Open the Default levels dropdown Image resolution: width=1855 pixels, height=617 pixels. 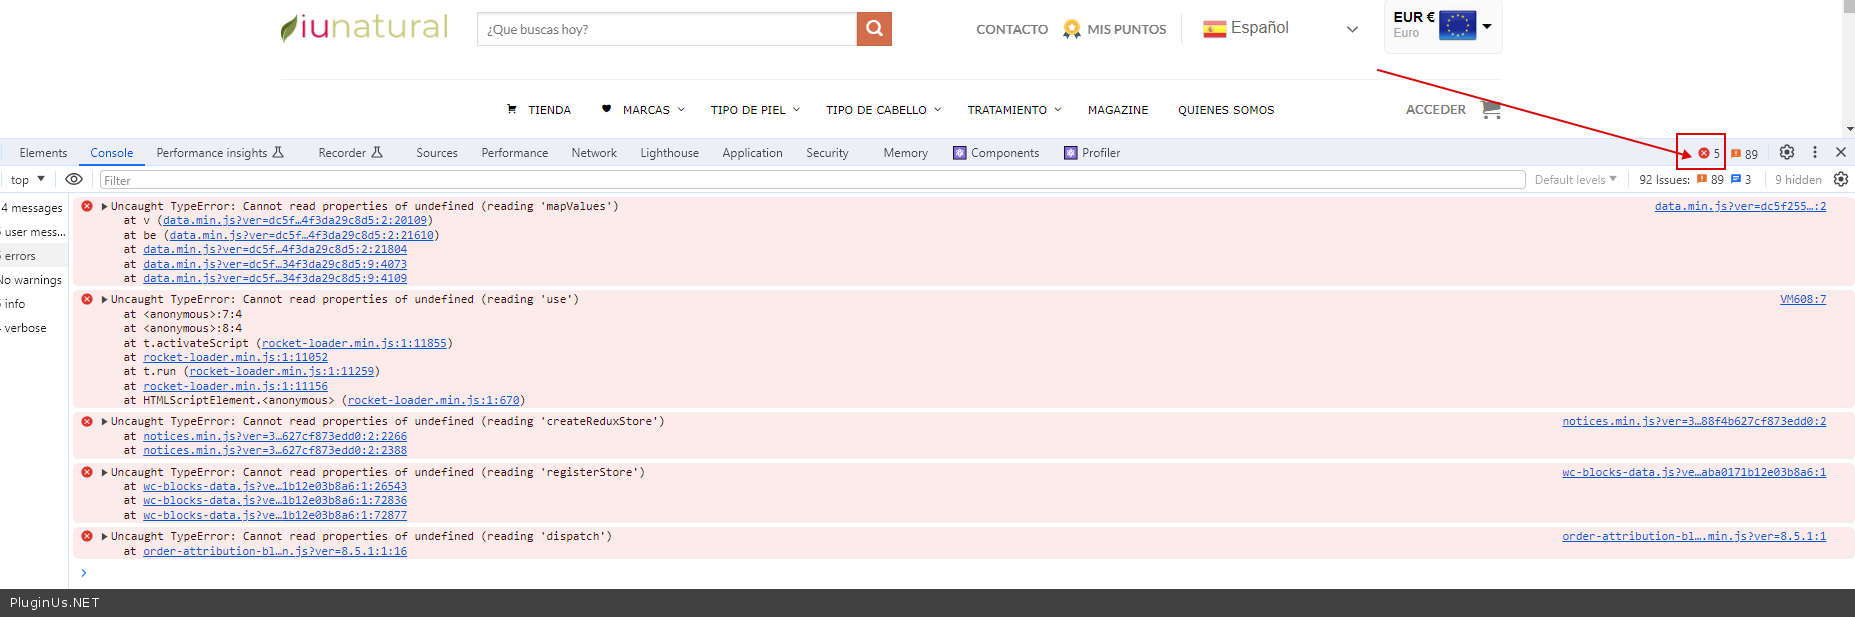(x=1575, y=180)
